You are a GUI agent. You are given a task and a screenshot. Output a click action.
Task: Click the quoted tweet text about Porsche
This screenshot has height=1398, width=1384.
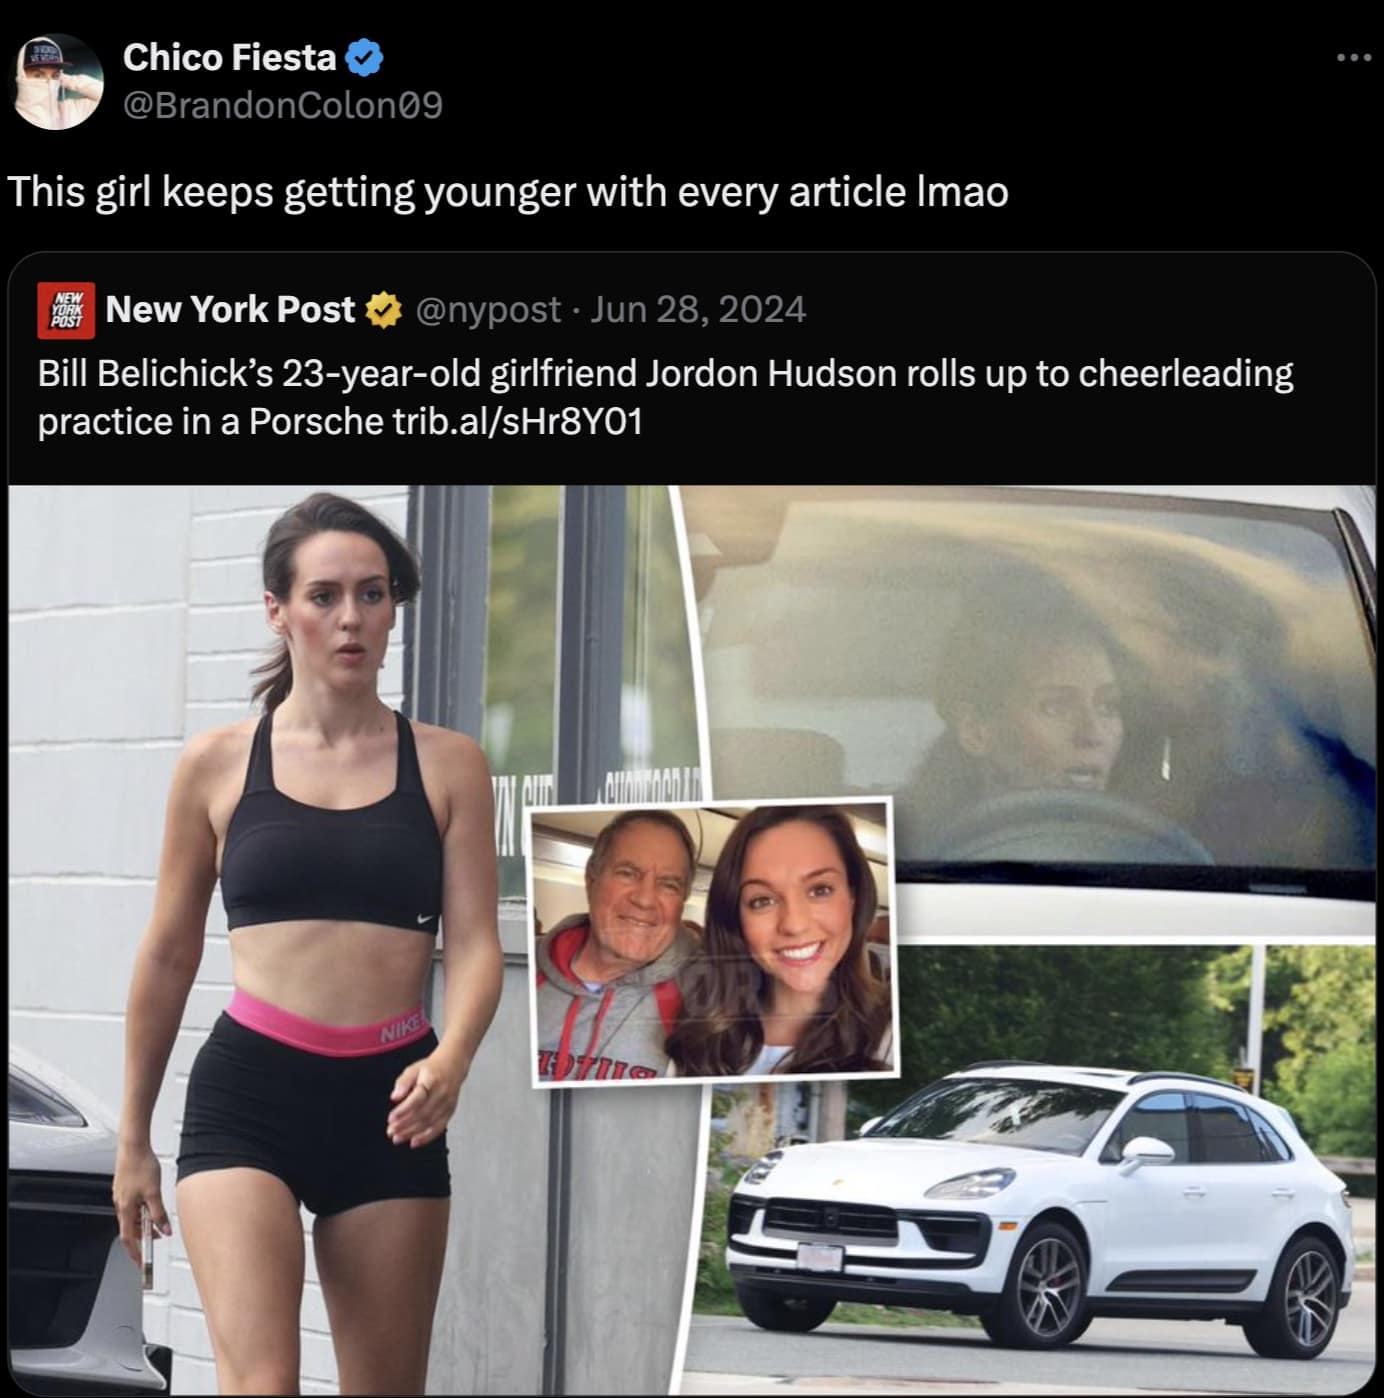665,397
